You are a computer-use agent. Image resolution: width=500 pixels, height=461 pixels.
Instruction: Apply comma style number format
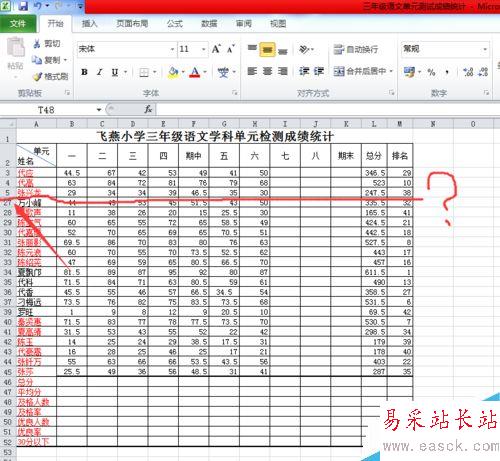(447, 72)
